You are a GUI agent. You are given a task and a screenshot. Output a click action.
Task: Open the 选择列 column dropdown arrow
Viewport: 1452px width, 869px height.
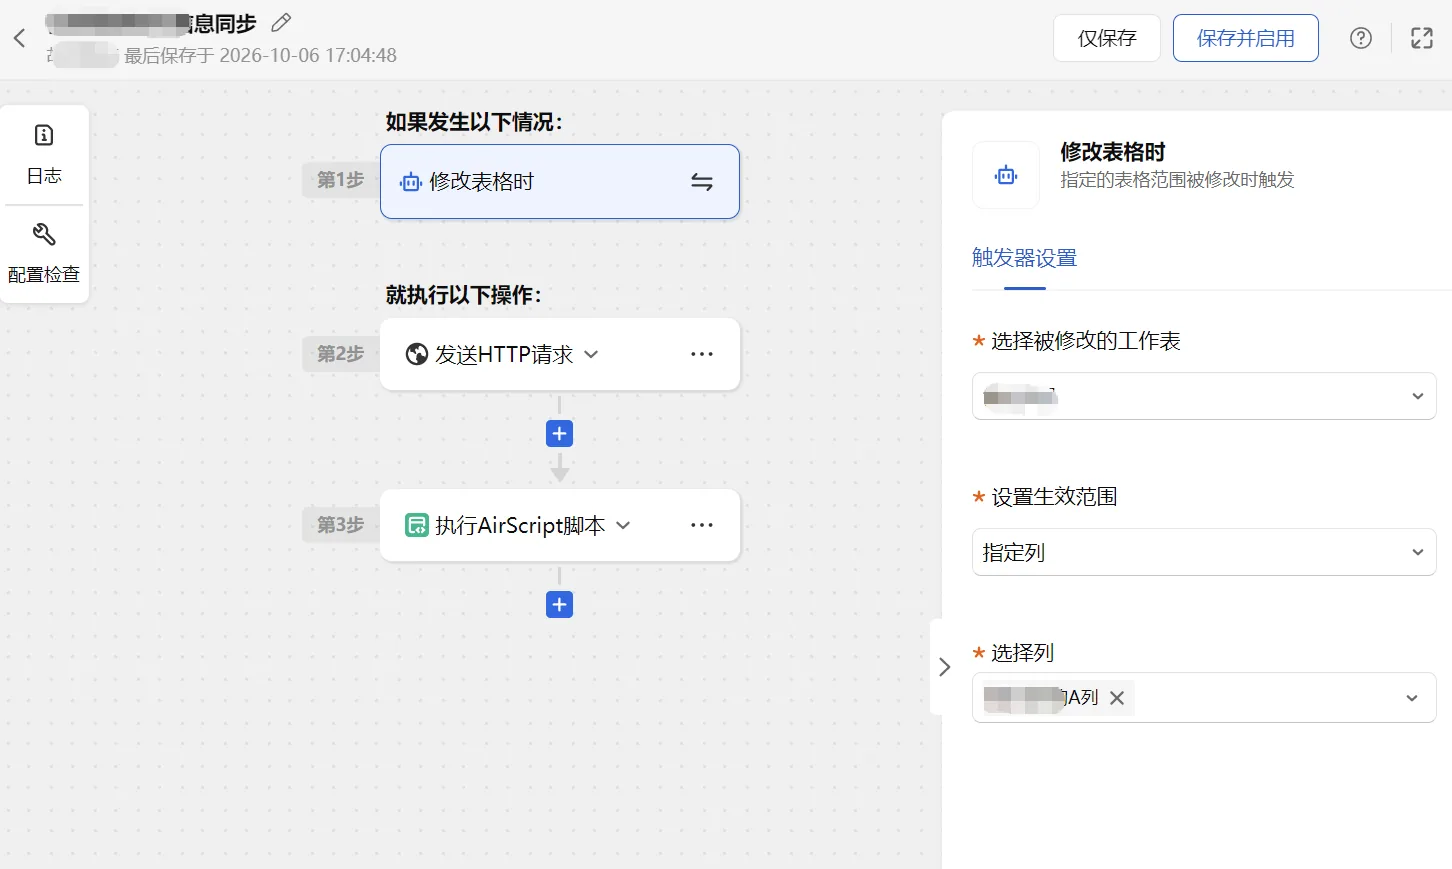(1412, 698)
